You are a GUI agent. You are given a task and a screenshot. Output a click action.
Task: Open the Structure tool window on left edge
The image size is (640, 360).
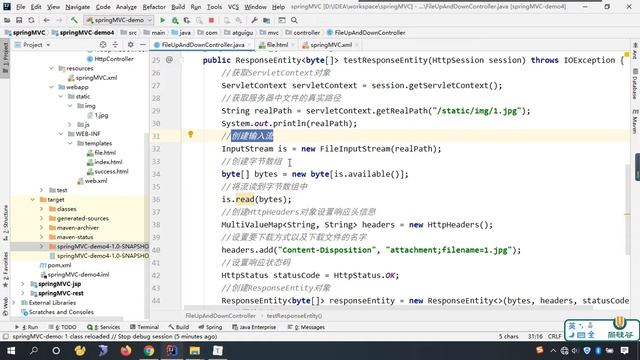tap(5, 223)
